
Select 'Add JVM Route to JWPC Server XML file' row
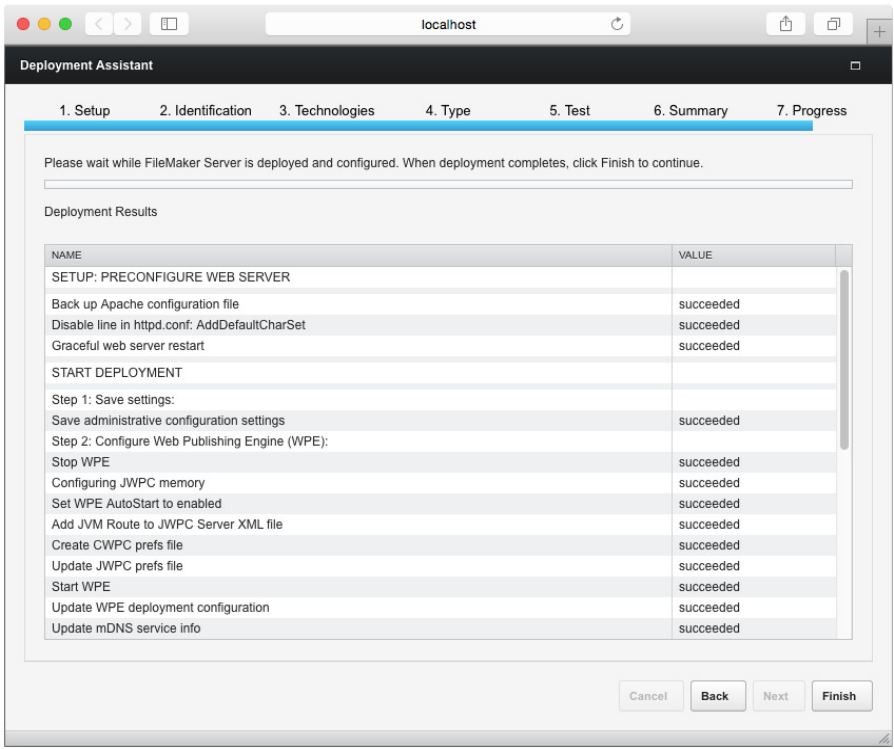(x=440, y=524)
